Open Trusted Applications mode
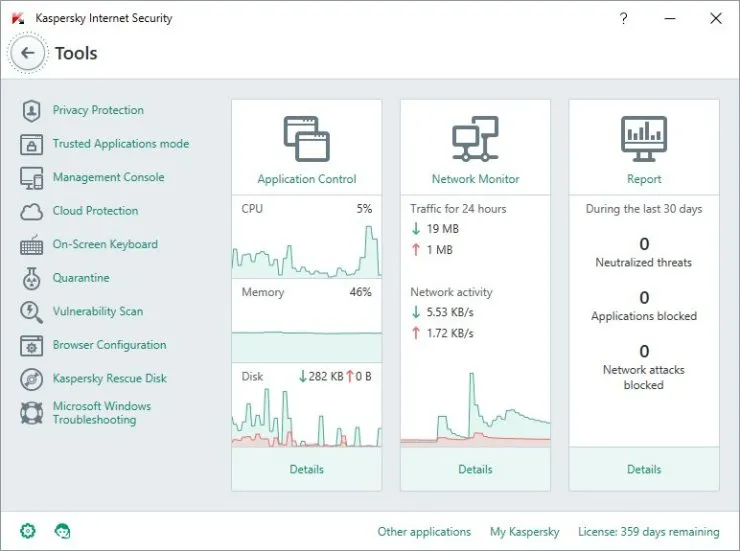This screenshot has height=551, width=740. (x=120, y=144)
